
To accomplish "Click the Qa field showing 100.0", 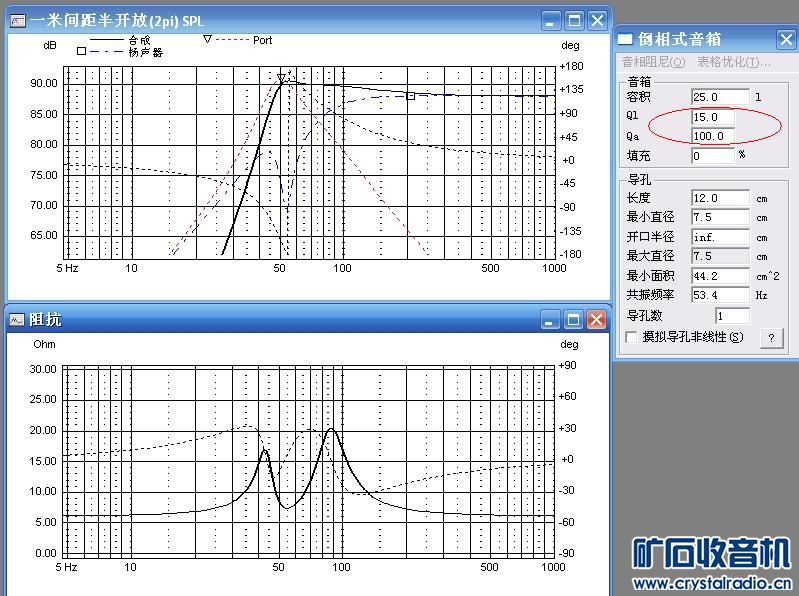I will 713,136.
